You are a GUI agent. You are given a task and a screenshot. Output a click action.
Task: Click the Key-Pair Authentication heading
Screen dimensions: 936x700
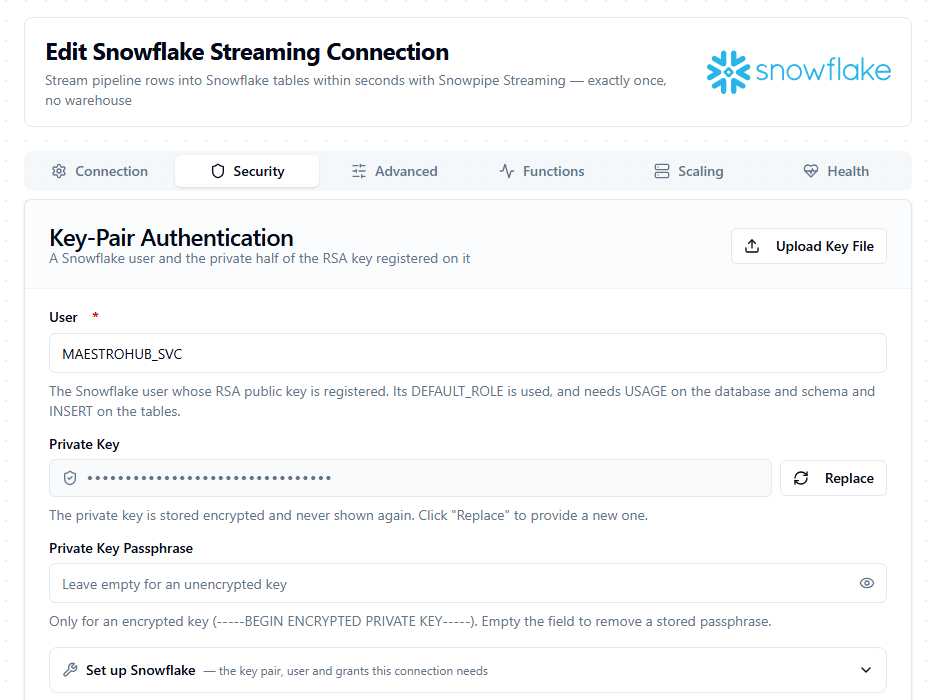[x=171, y=238]
